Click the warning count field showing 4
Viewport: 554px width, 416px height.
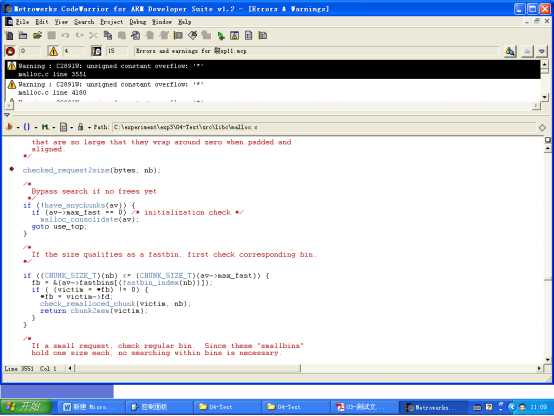(x=73, y=51)
